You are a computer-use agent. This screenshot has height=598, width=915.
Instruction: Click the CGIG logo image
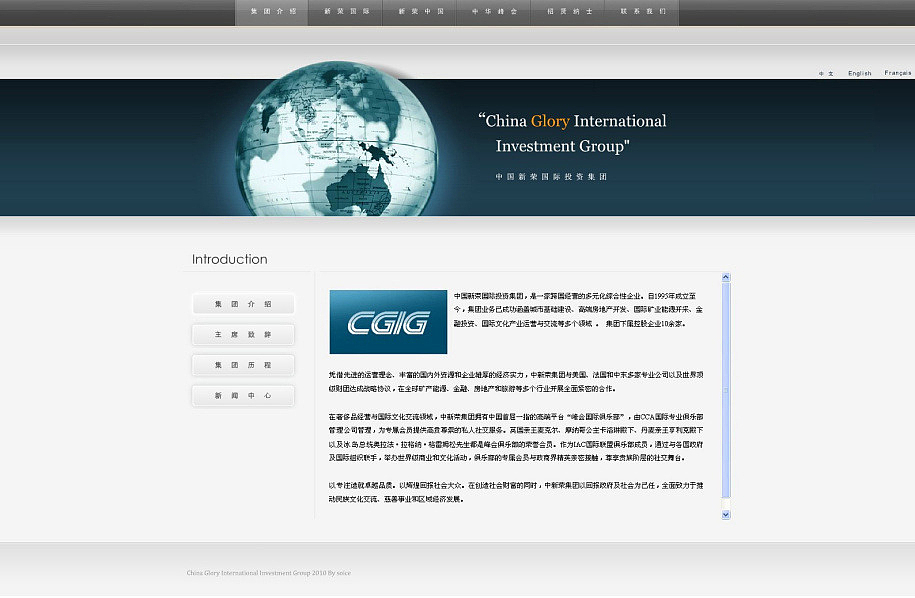388,322
